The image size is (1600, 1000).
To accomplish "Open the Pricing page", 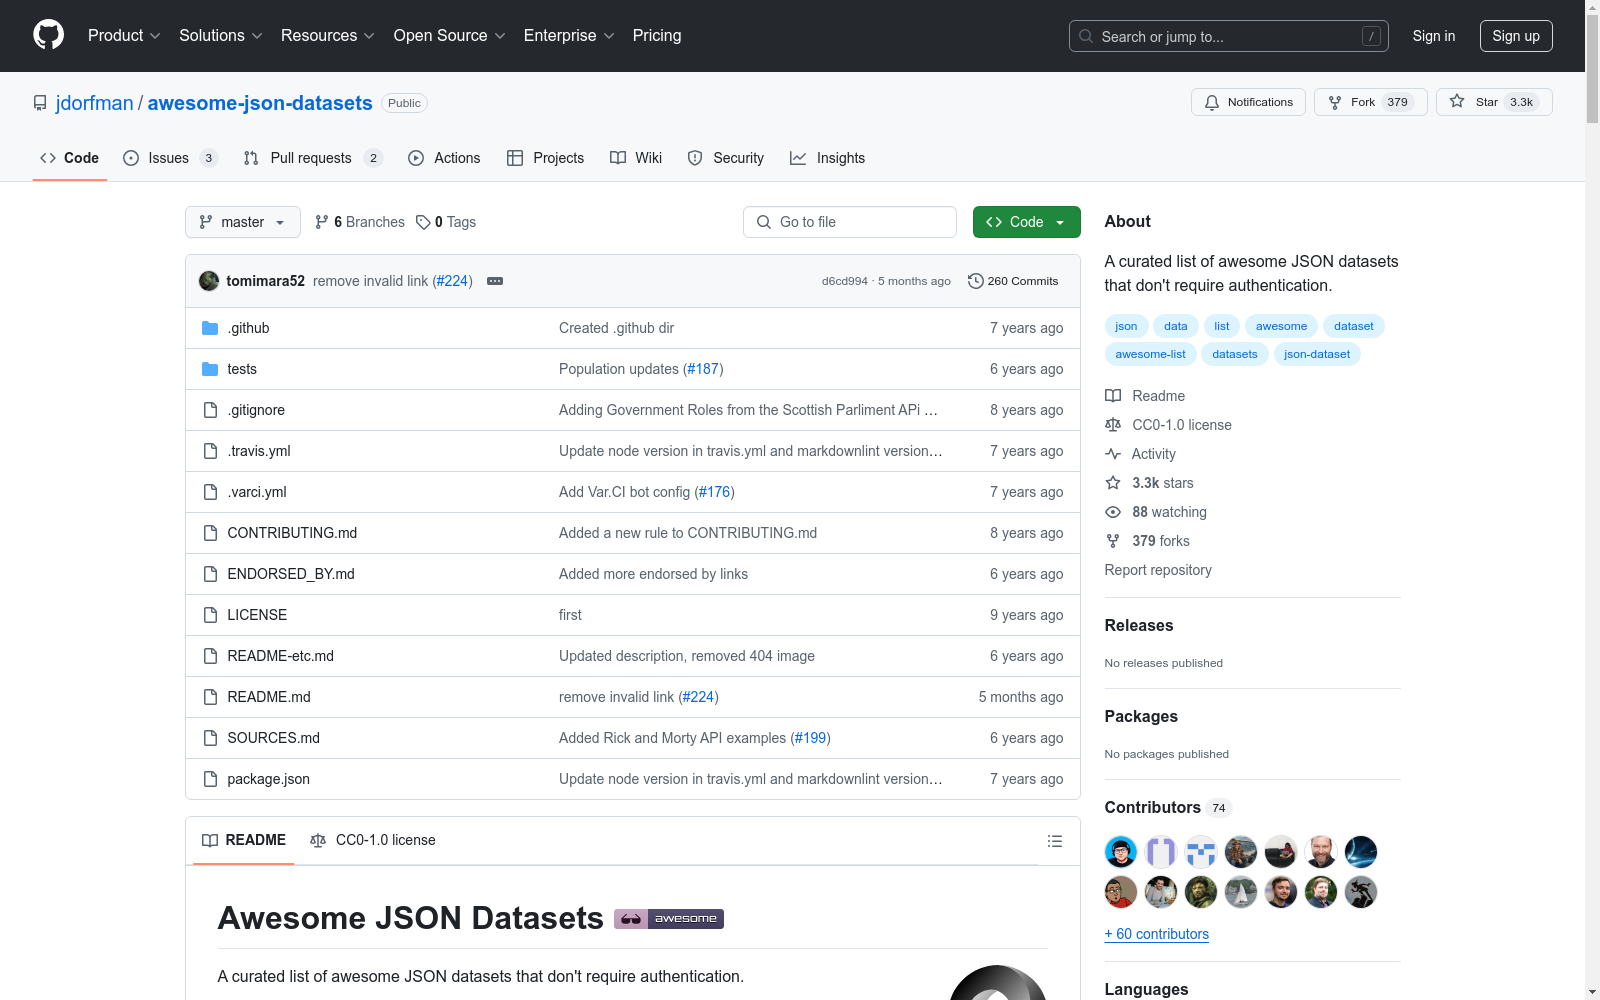I will pyautogui.click(x=657, y=36).
